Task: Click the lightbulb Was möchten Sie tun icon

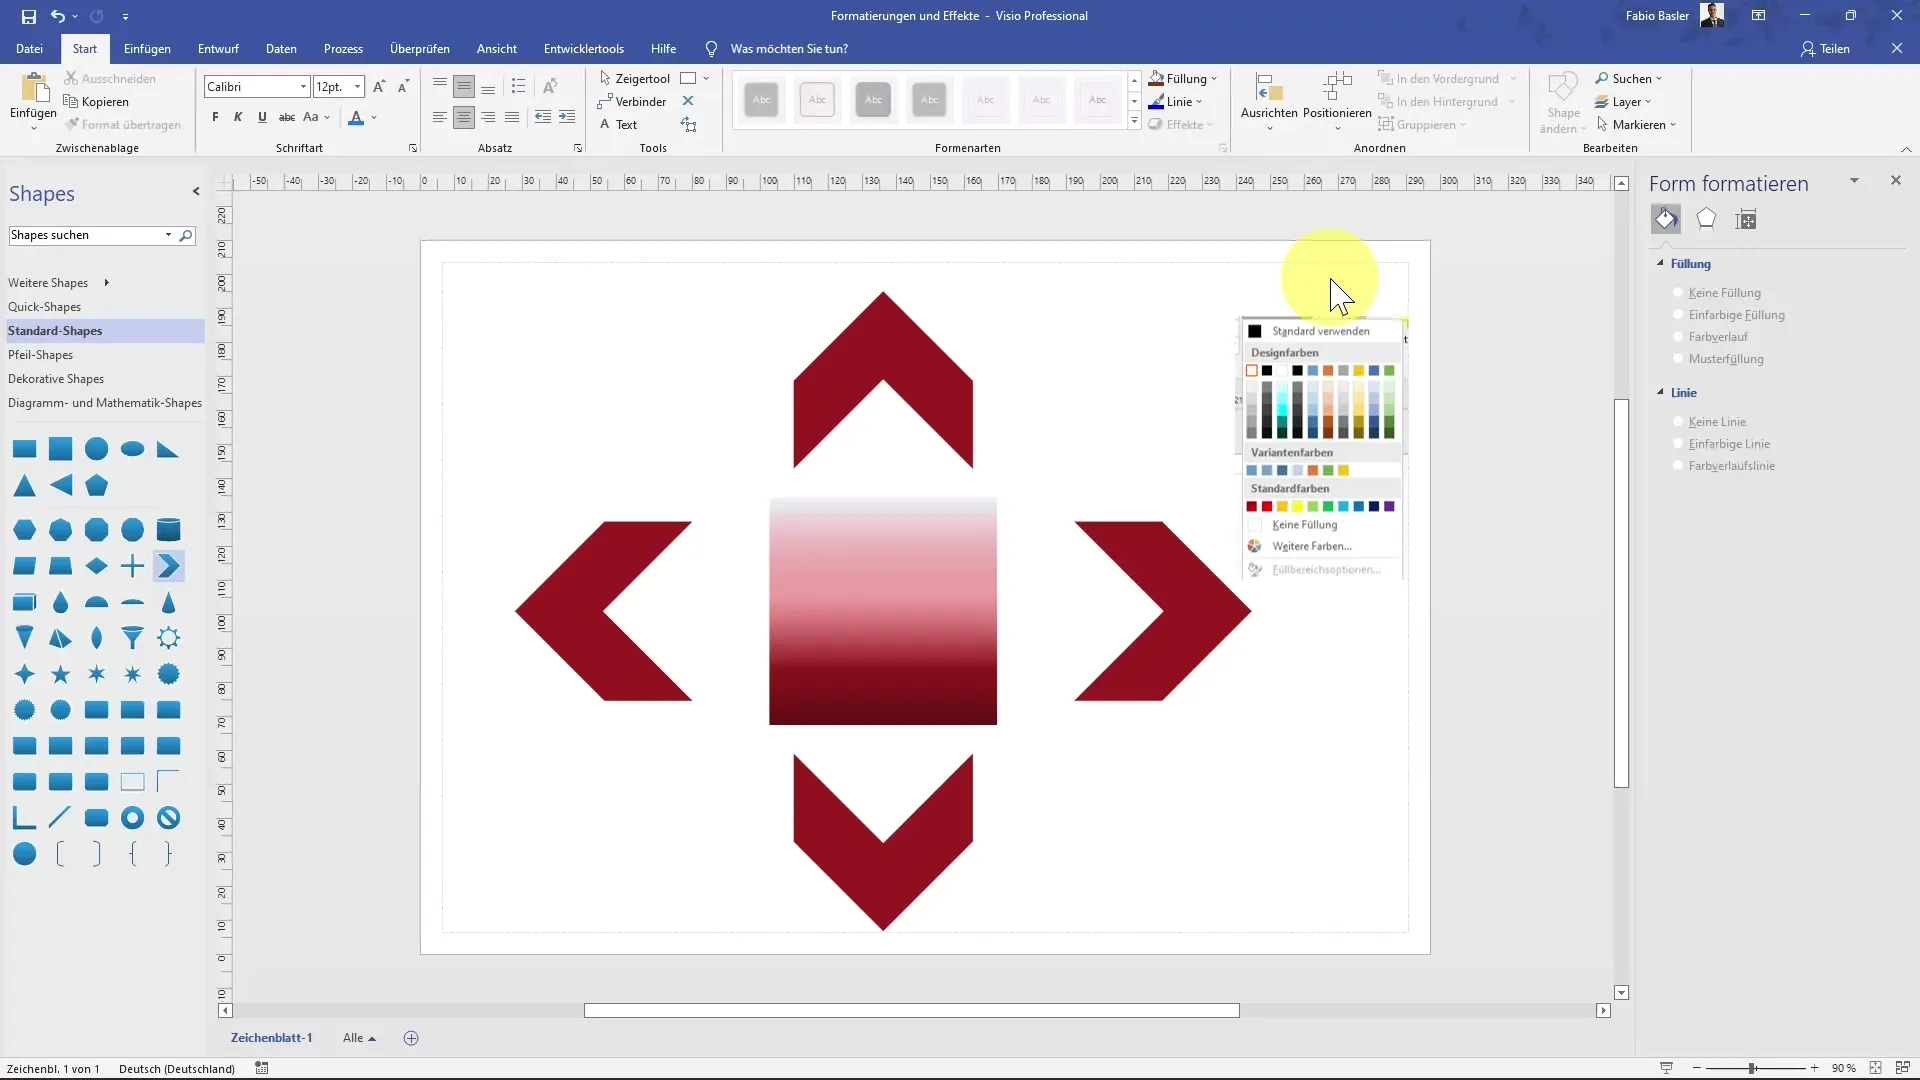Action: point(711,48)
